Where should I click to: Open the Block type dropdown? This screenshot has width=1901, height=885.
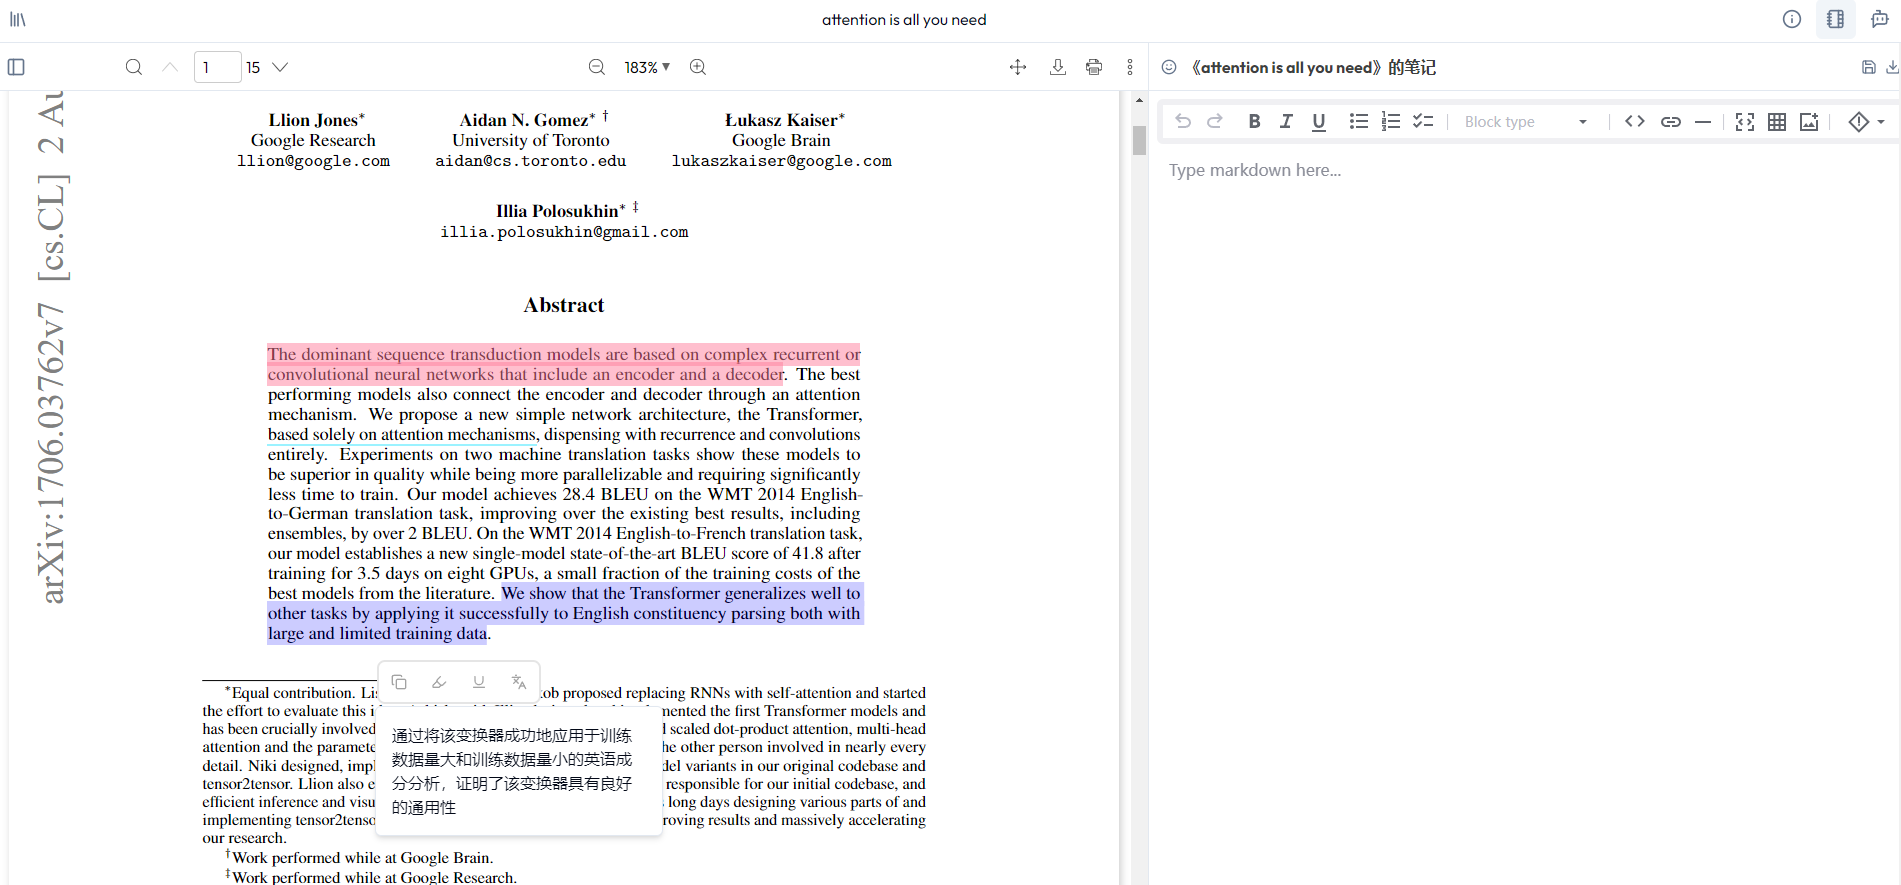[x=1526, y=122]
